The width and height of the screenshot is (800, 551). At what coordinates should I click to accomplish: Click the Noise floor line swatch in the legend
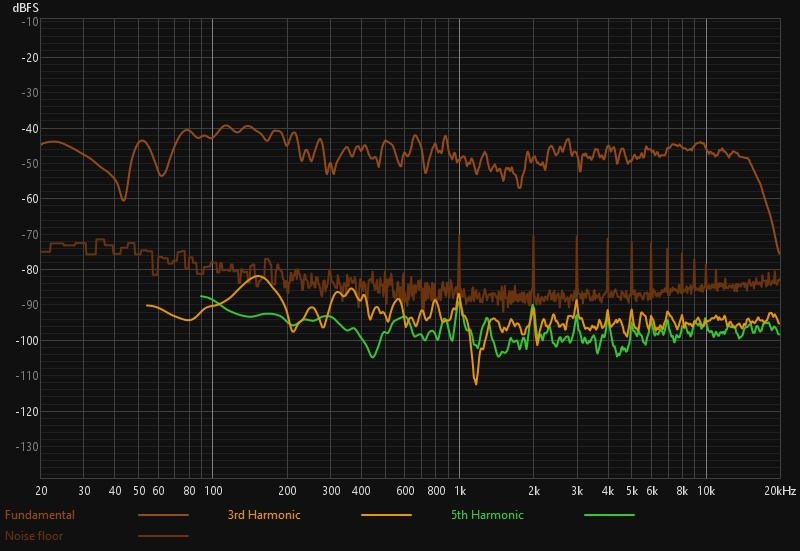coord(164,535)
